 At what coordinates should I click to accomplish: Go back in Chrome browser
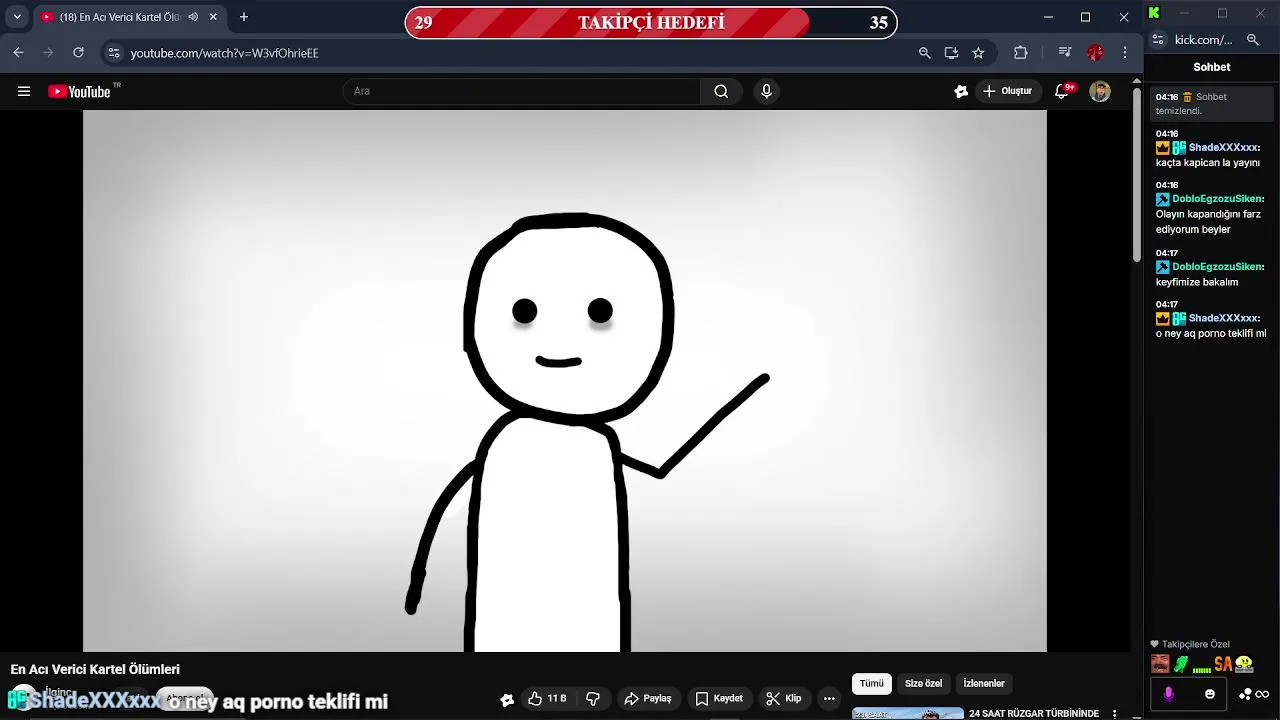click(18, 53)
